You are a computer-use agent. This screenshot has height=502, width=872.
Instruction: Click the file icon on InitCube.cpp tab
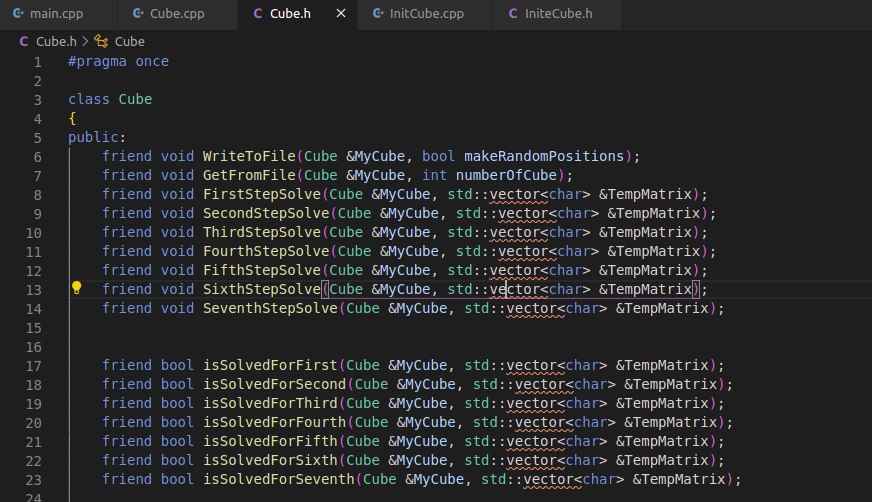376,14
